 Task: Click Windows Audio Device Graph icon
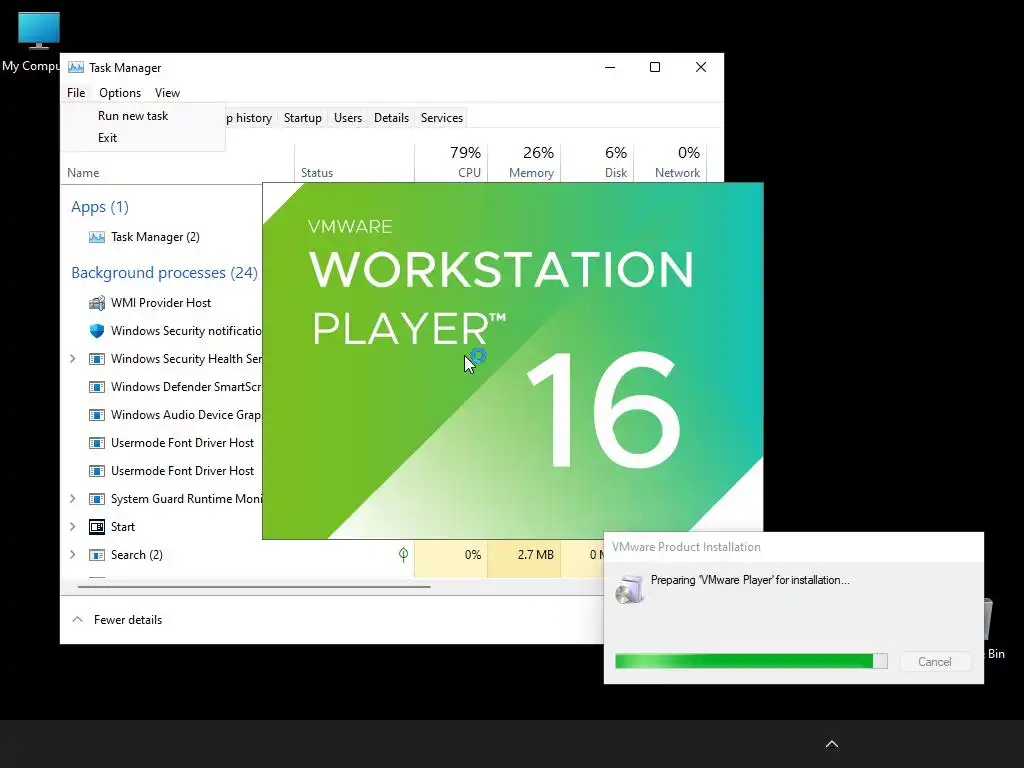point(97,415)
